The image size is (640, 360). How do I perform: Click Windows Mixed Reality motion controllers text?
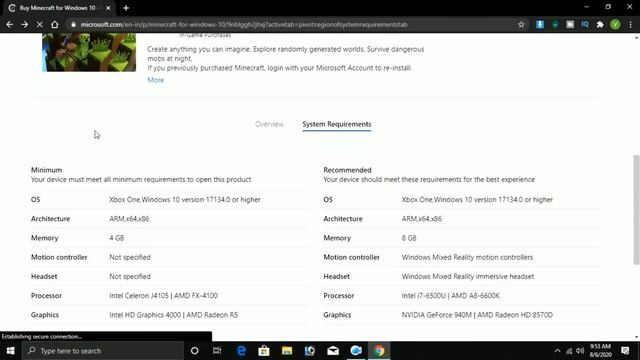click(x=467, y=257)
